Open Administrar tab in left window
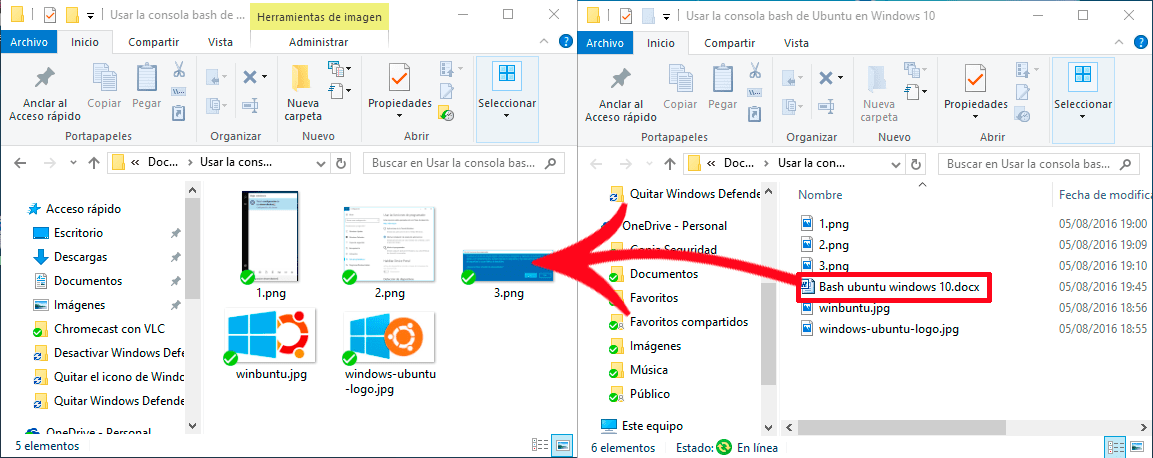The width and height of the screenshot is (1153, 458). [x=318, y=43]
